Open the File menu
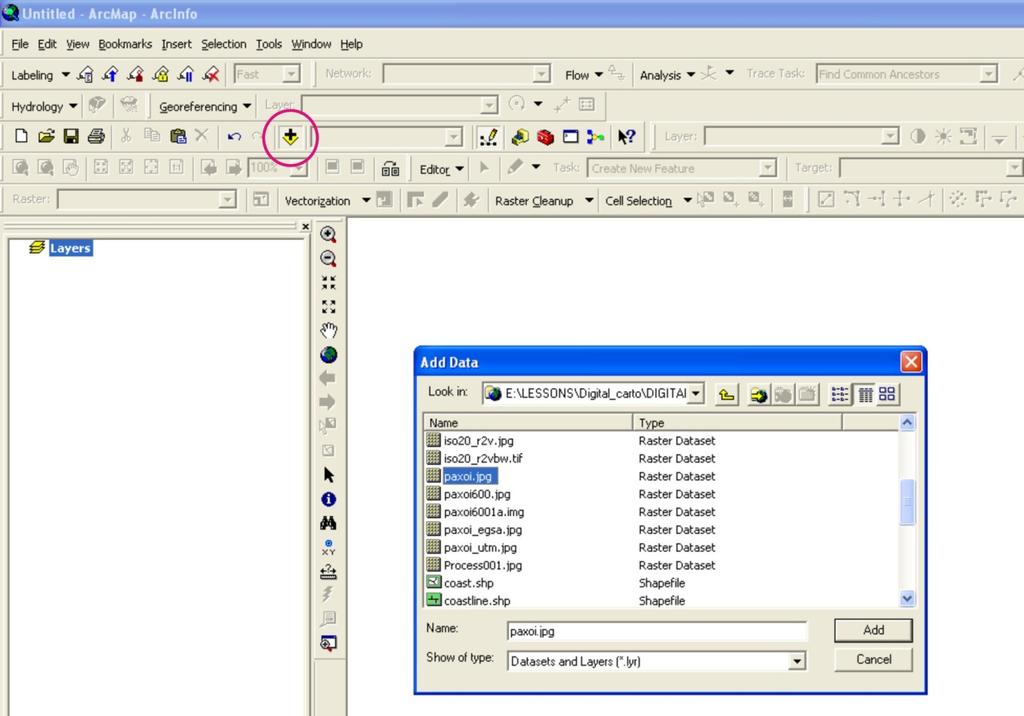Screen dimensions: 1024x716 point(20,44)
